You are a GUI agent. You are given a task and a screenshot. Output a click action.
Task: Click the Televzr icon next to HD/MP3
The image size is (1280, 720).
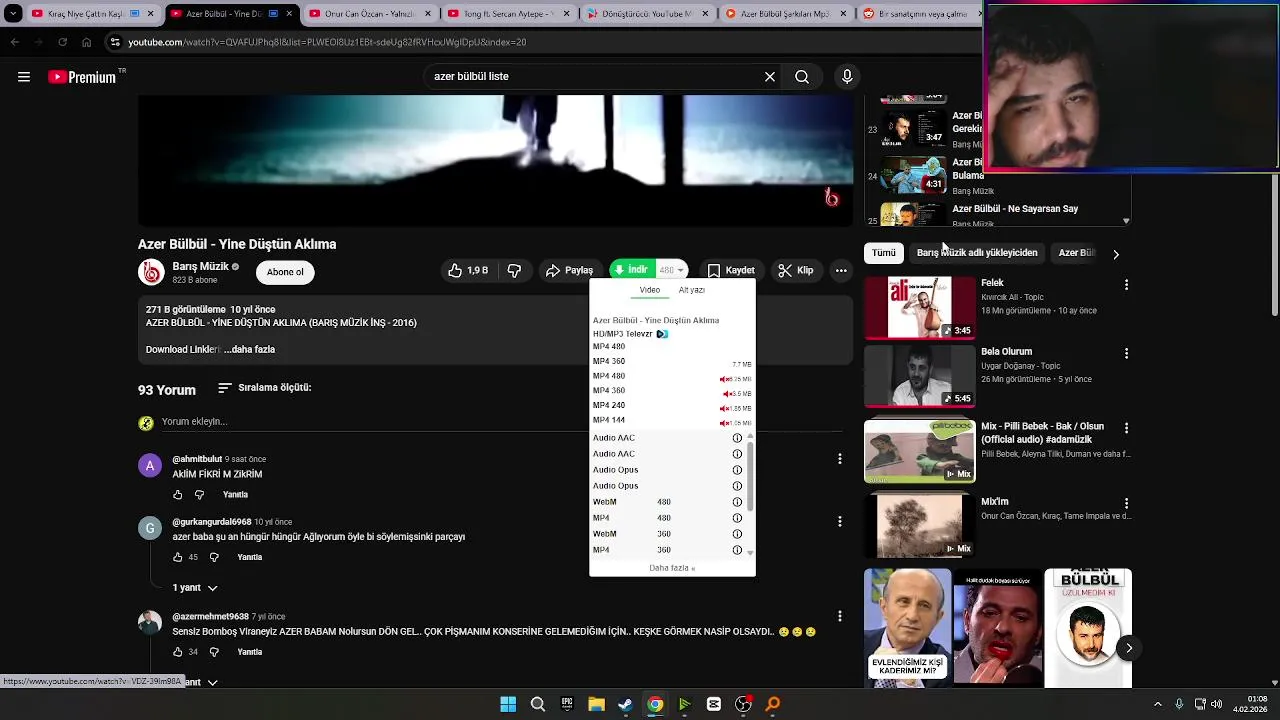662,334
